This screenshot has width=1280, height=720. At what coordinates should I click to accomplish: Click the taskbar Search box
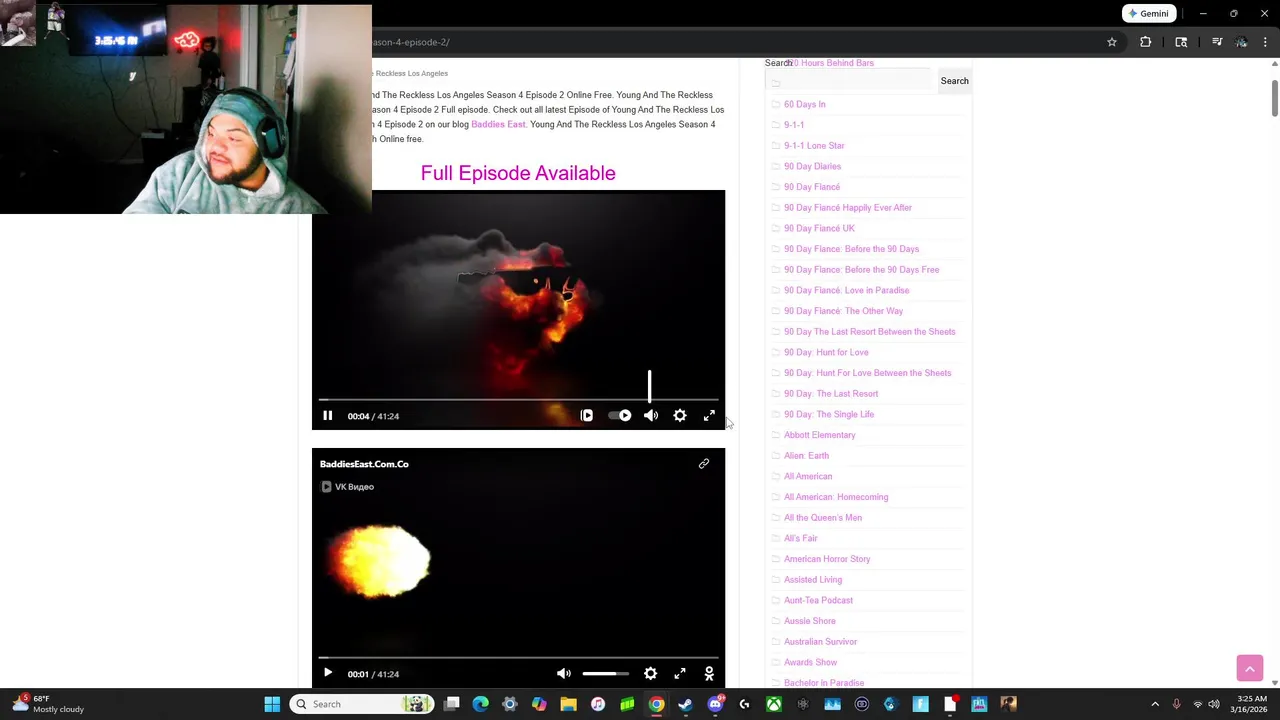[x=363, y=704]
